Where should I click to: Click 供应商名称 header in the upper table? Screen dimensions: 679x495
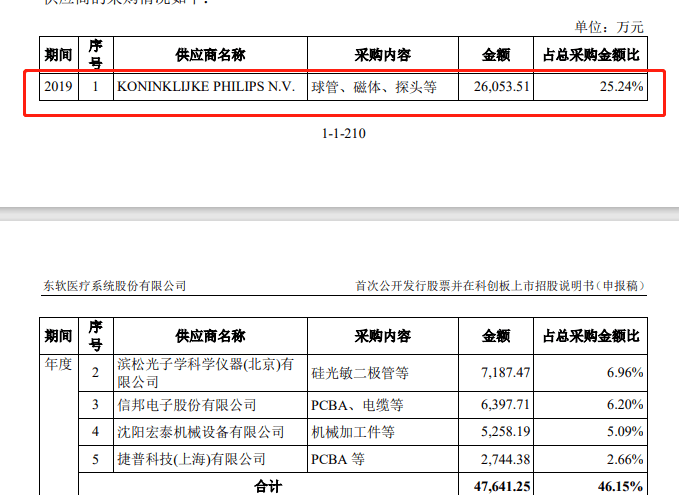coord(210,55)
